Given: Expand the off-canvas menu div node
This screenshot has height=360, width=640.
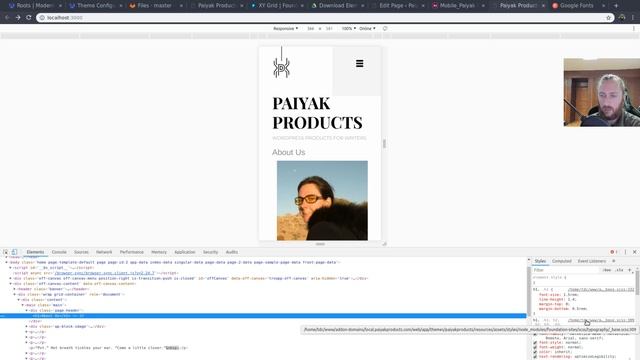Looking at the screenshot, I should [x=10, y=278].
